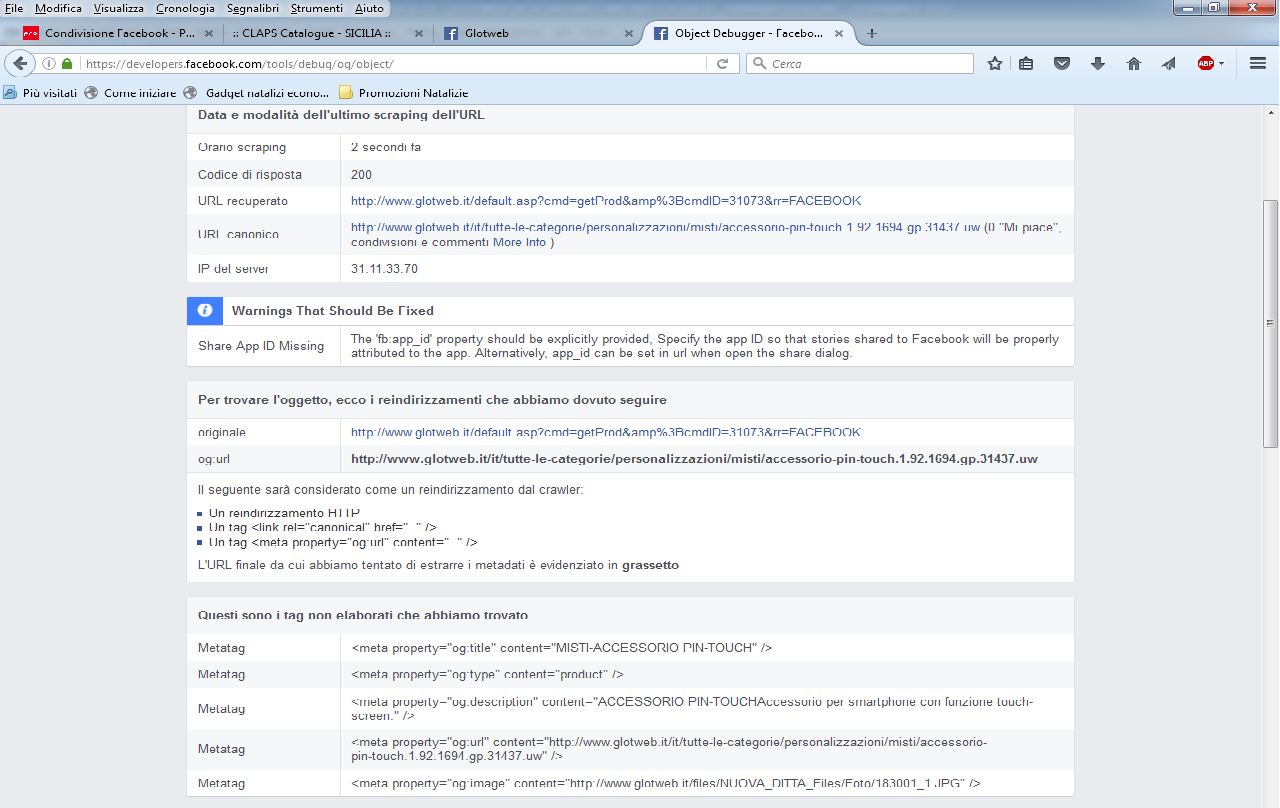Open the File menu
The height and width of the screenshot is (808, 1280).
click(14, 8)
